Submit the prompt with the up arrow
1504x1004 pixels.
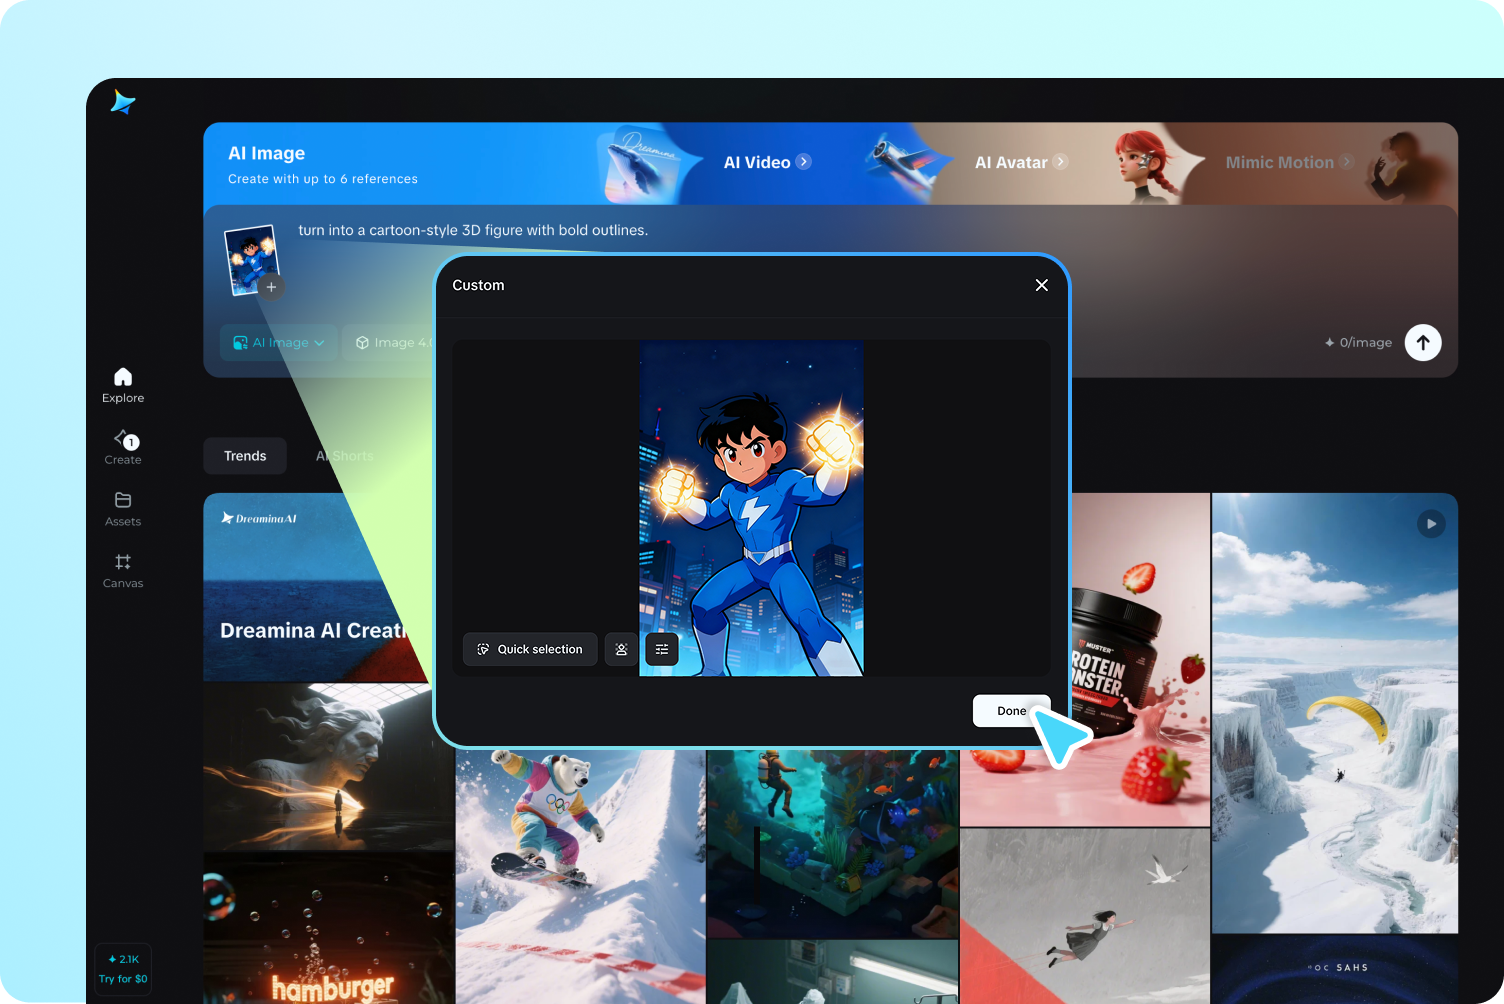click(1422, 342)
